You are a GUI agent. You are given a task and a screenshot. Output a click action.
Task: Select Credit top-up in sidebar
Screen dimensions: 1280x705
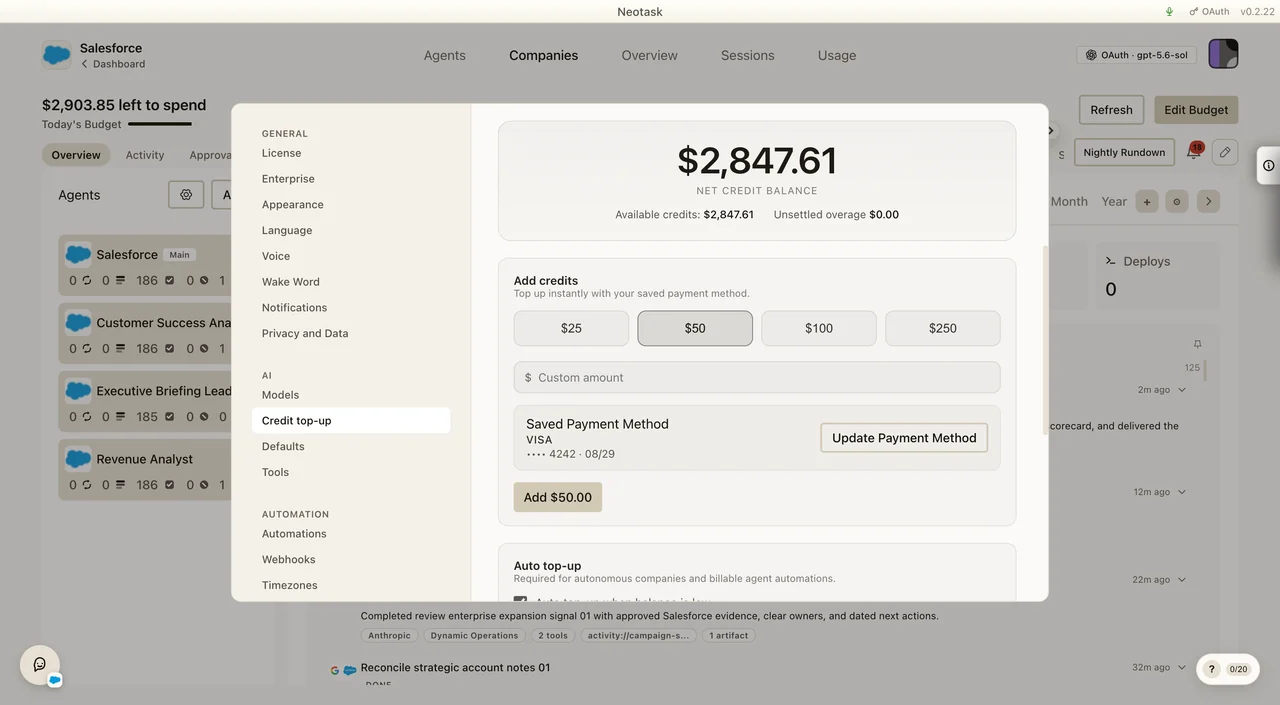pos(351,421)
